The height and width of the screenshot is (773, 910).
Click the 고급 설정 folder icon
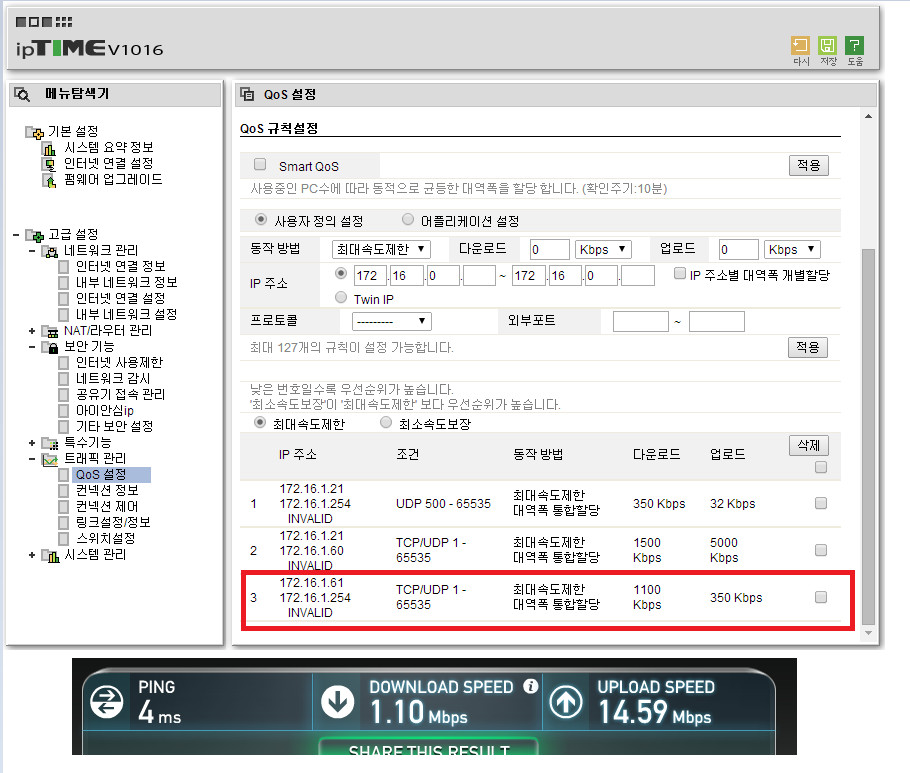(x=34, y=235)
